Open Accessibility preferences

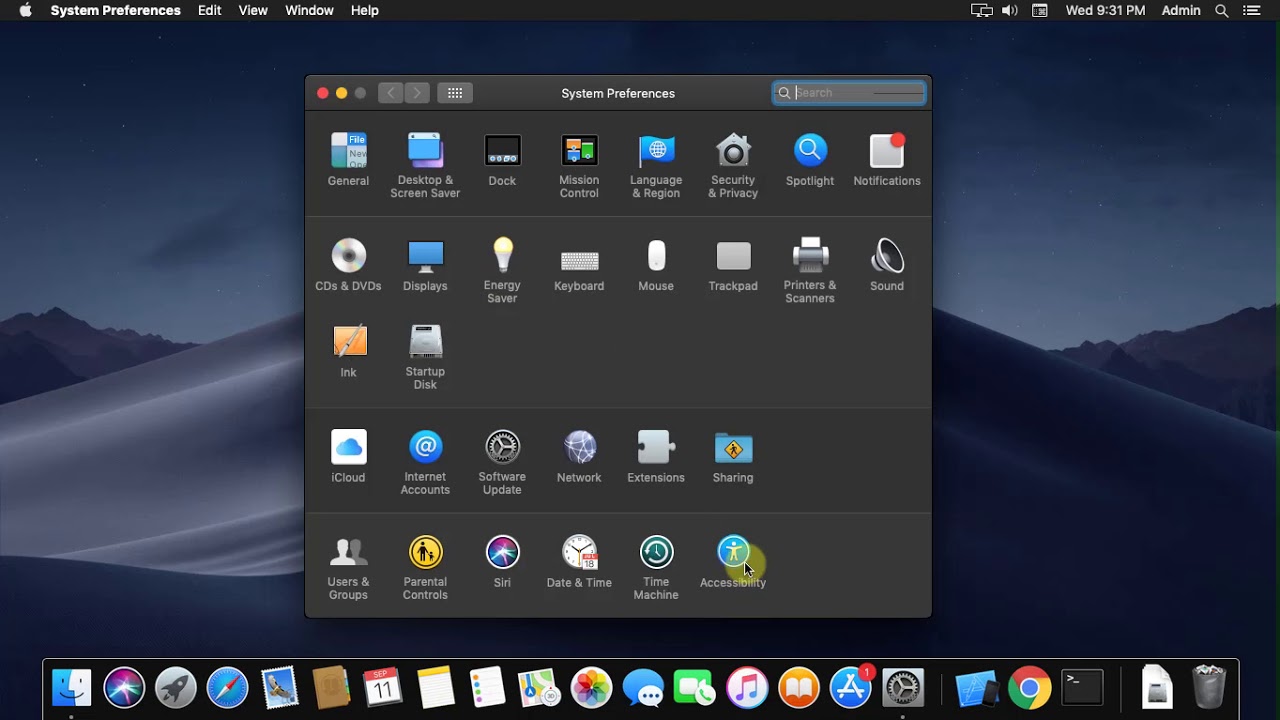pyautogui.click(x=733, y=562)
